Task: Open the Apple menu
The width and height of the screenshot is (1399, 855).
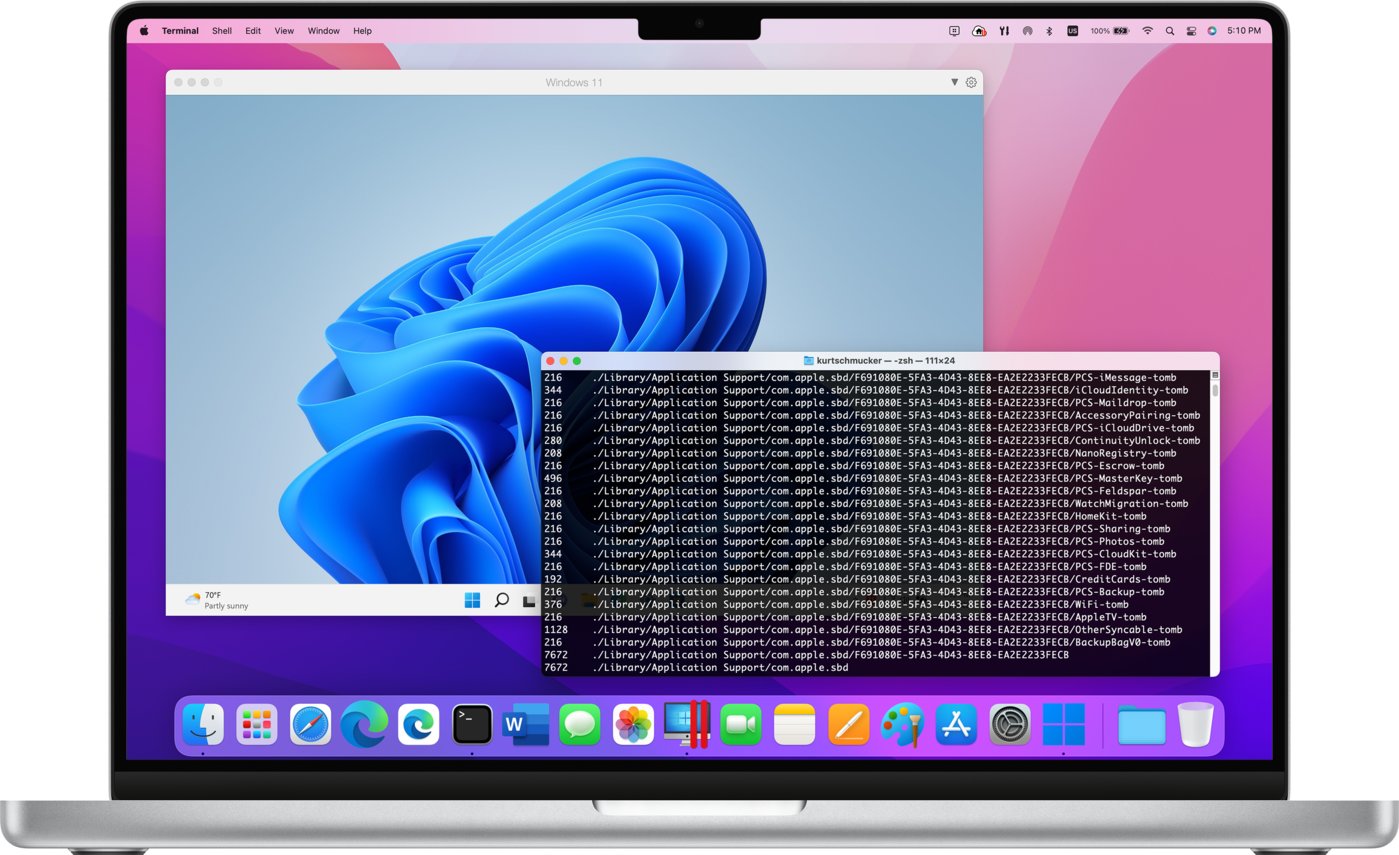Action: [143, 31]
